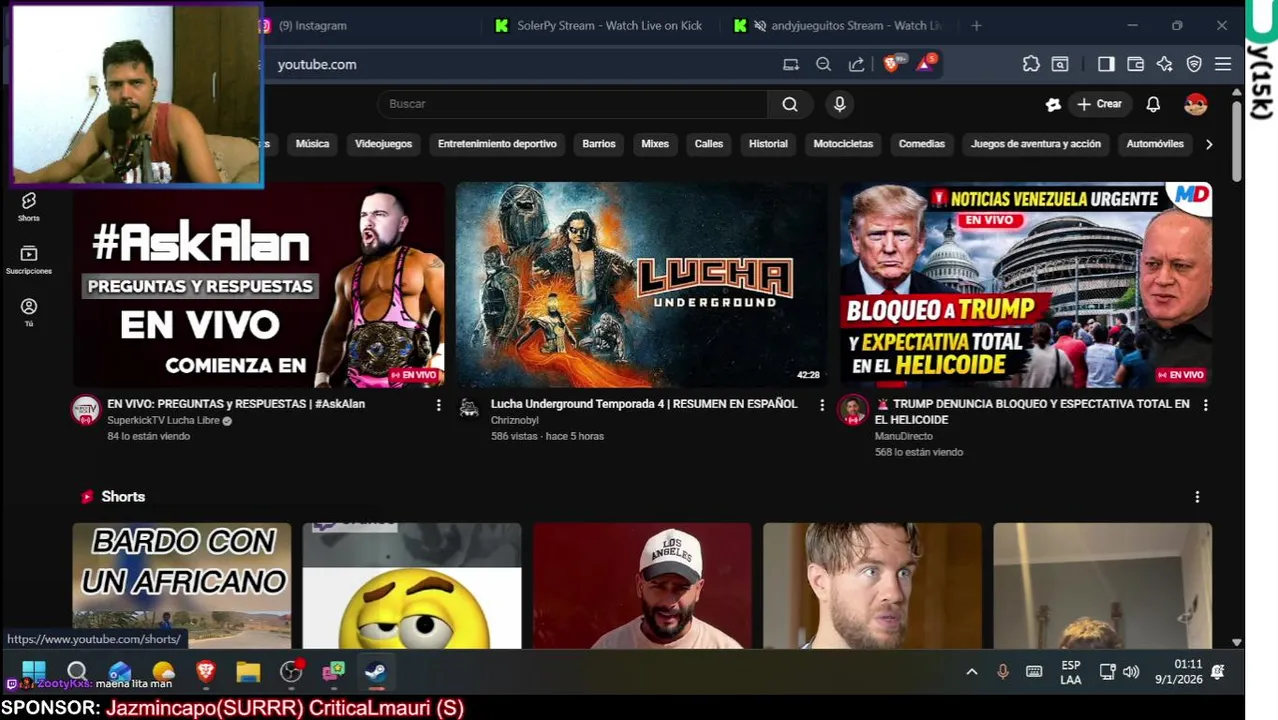Click the taskbar microphone tray icon
Viewport: 1278px width, 720px height.
tap(1003, 672)
